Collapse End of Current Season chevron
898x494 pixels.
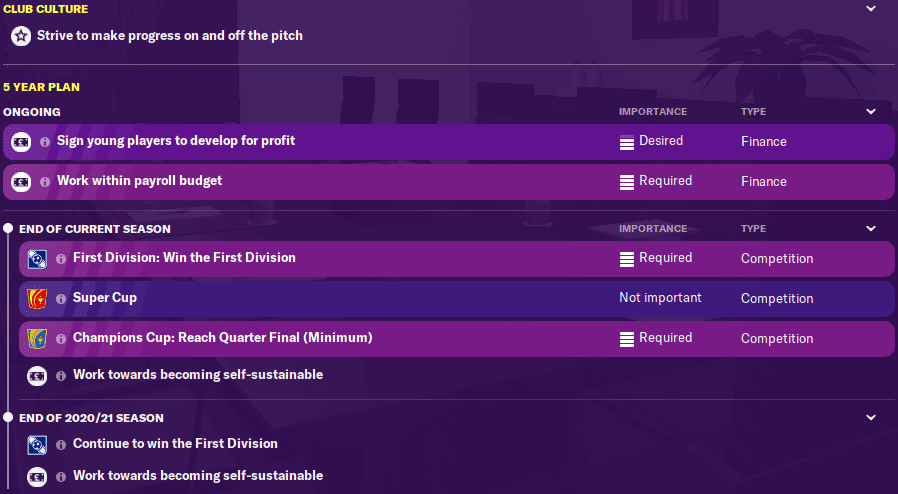click(871, 228)
